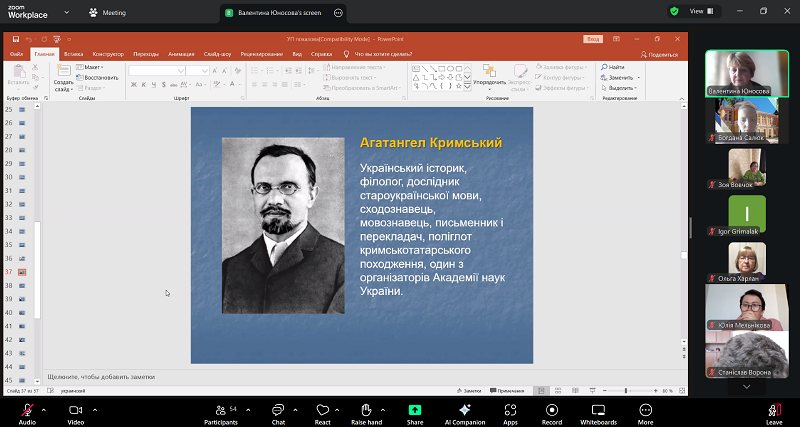This screenshot has height=427, width=800.
Task: Unmute the microphone with the Audio button
Action: pos(27,410)
